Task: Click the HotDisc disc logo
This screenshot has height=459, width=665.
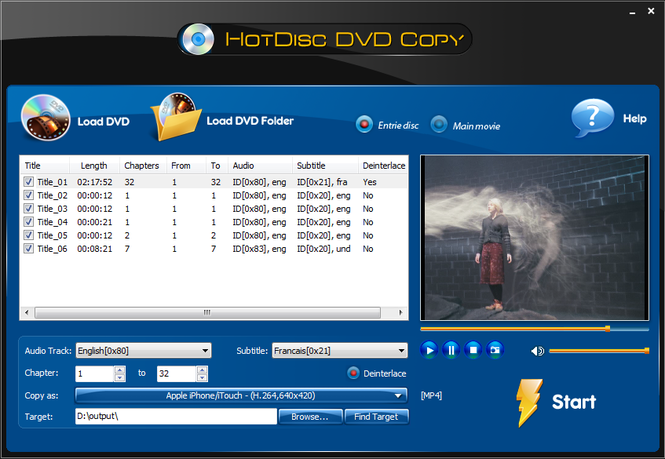Action: pyautogui.click(x=198, y=39)
